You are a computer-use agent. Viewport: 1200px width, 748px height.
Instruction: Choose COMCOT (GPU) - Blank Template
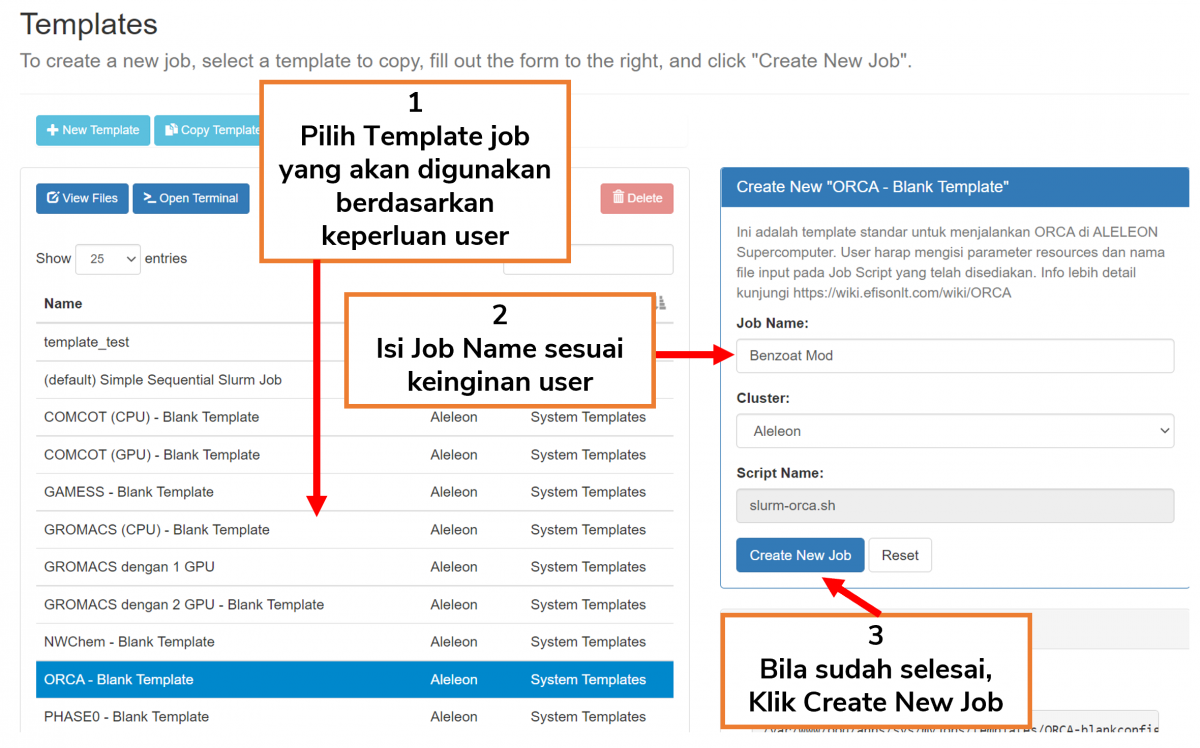coord(152,455)
